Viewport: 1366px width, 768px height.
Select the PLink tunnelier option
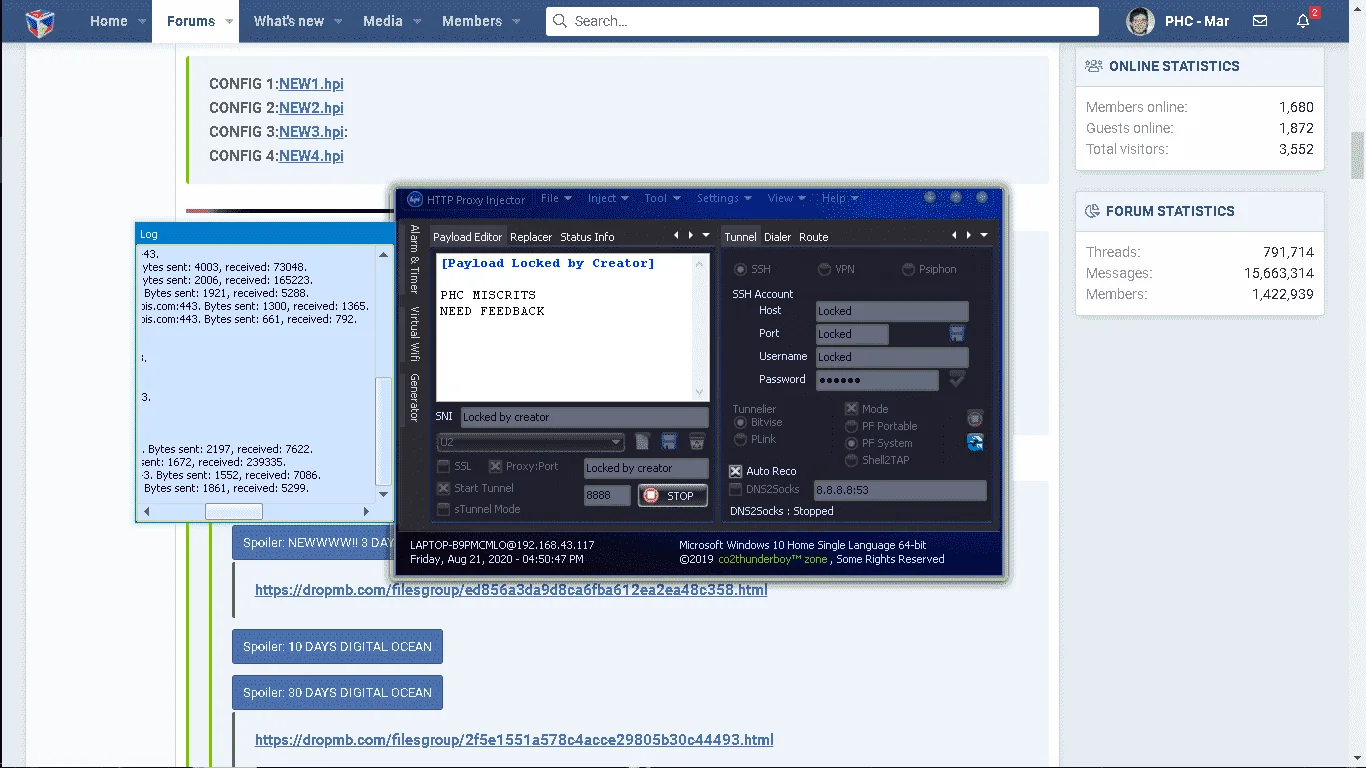741,439
